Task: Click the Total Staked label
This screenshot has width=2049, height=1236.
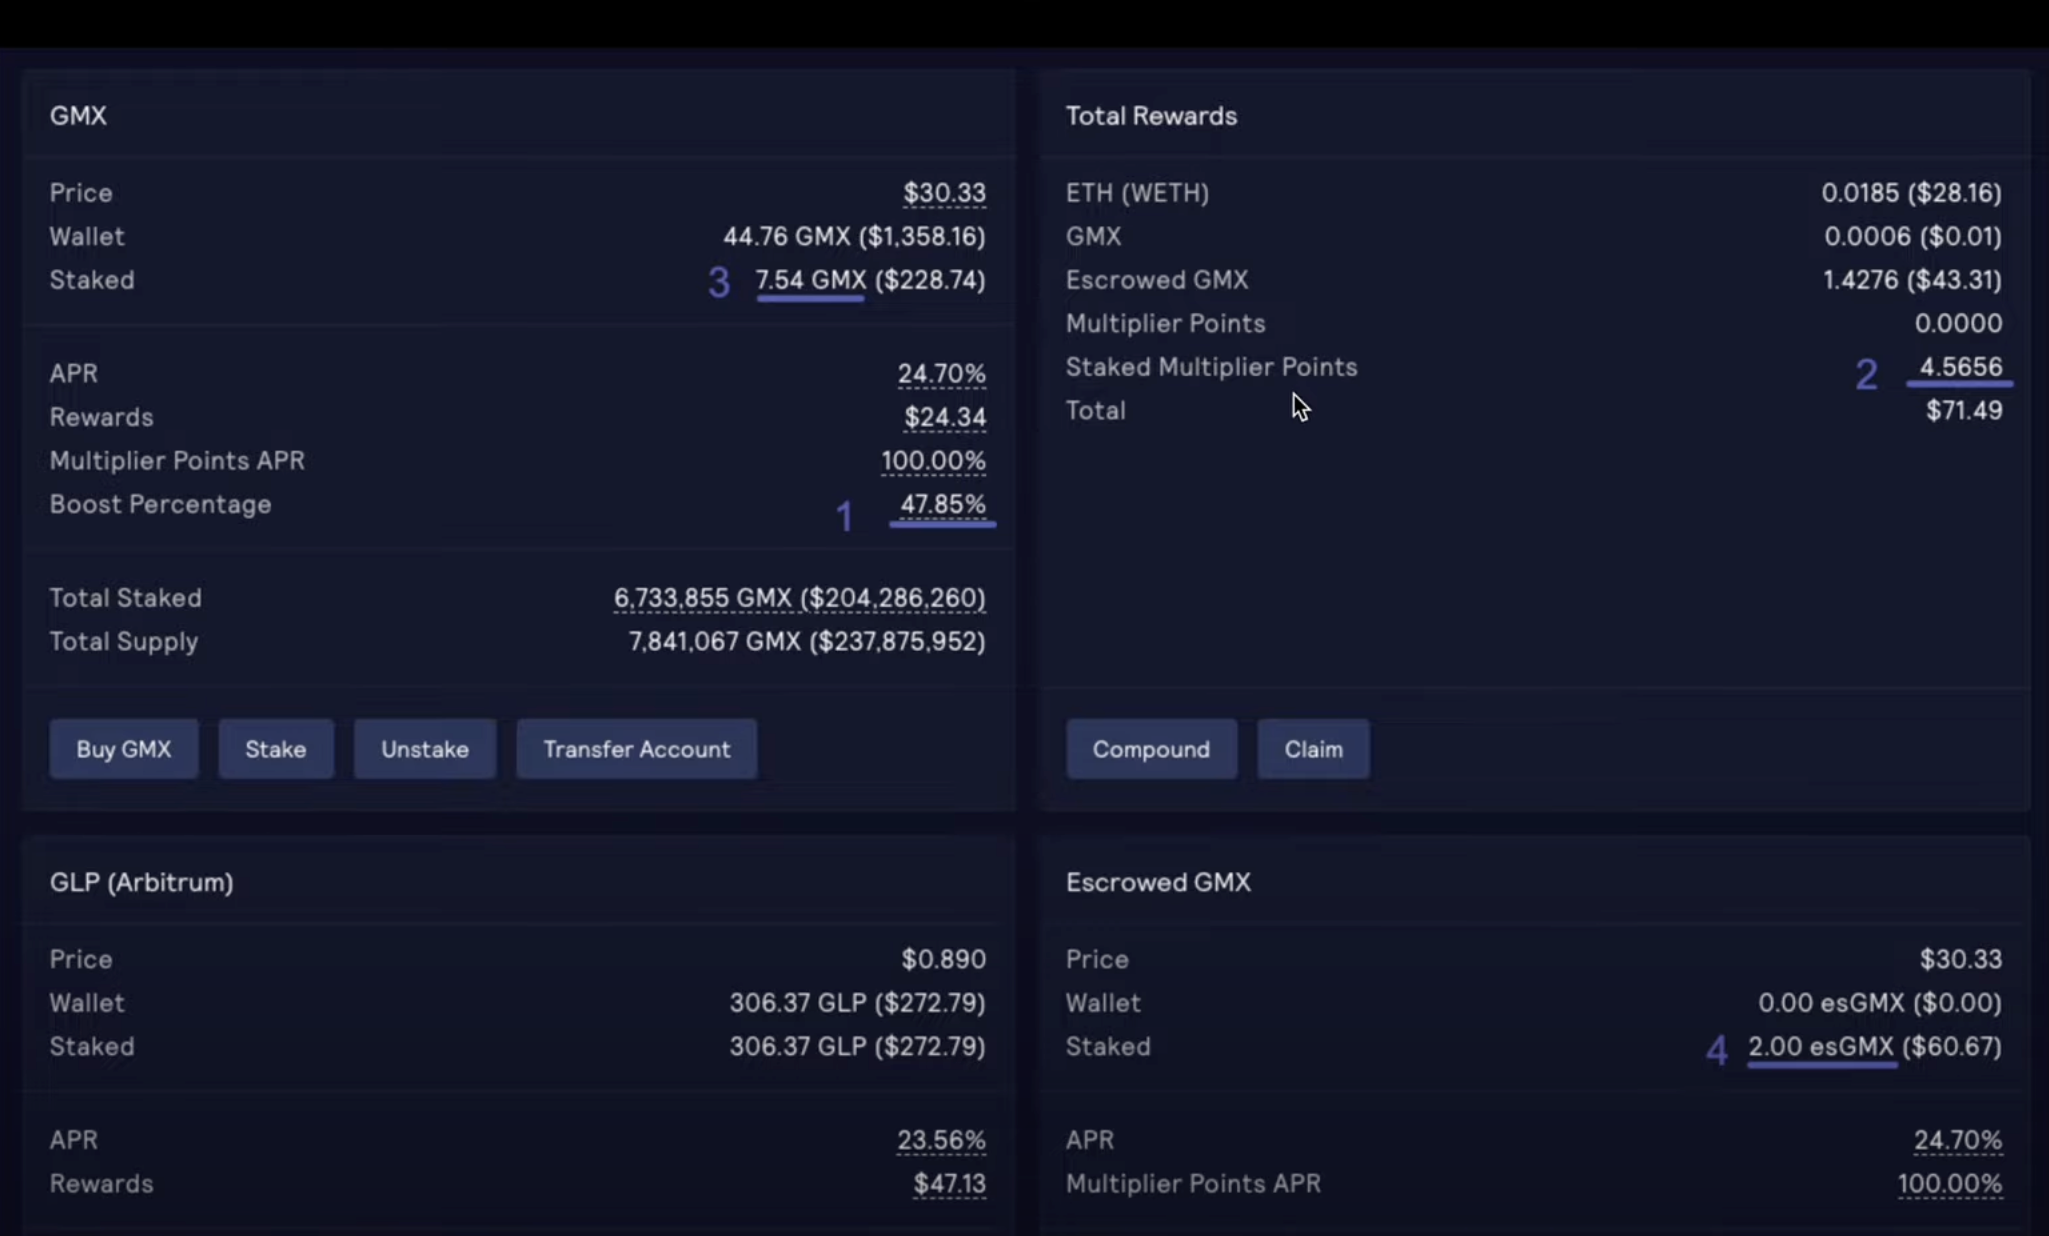Action: (x=125, y=598)
